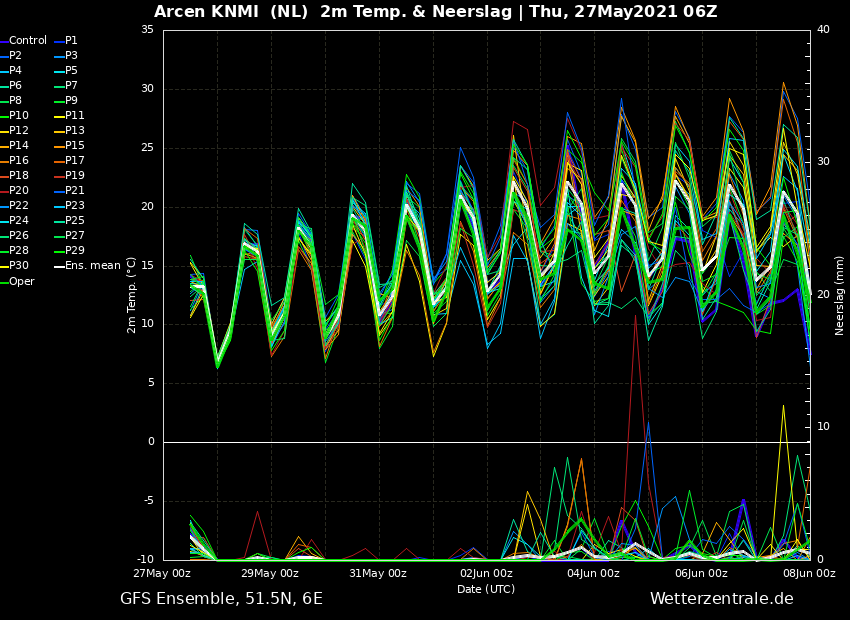850x620 pixels.
Task: Select the P15 orange legend entry
Action: [x=70, y=145]
